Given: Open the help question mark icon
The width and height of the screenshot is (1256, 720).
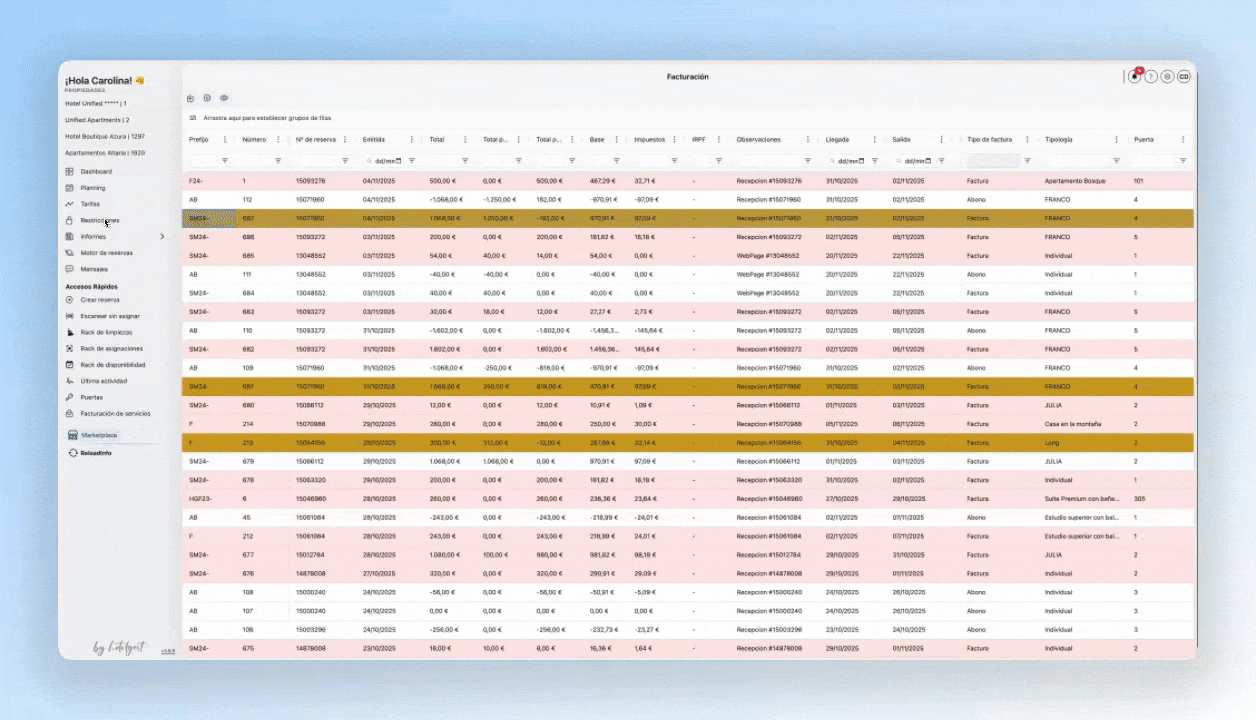Looking at the screenshot, I should pyautogui.click(x=1151, y=77).
